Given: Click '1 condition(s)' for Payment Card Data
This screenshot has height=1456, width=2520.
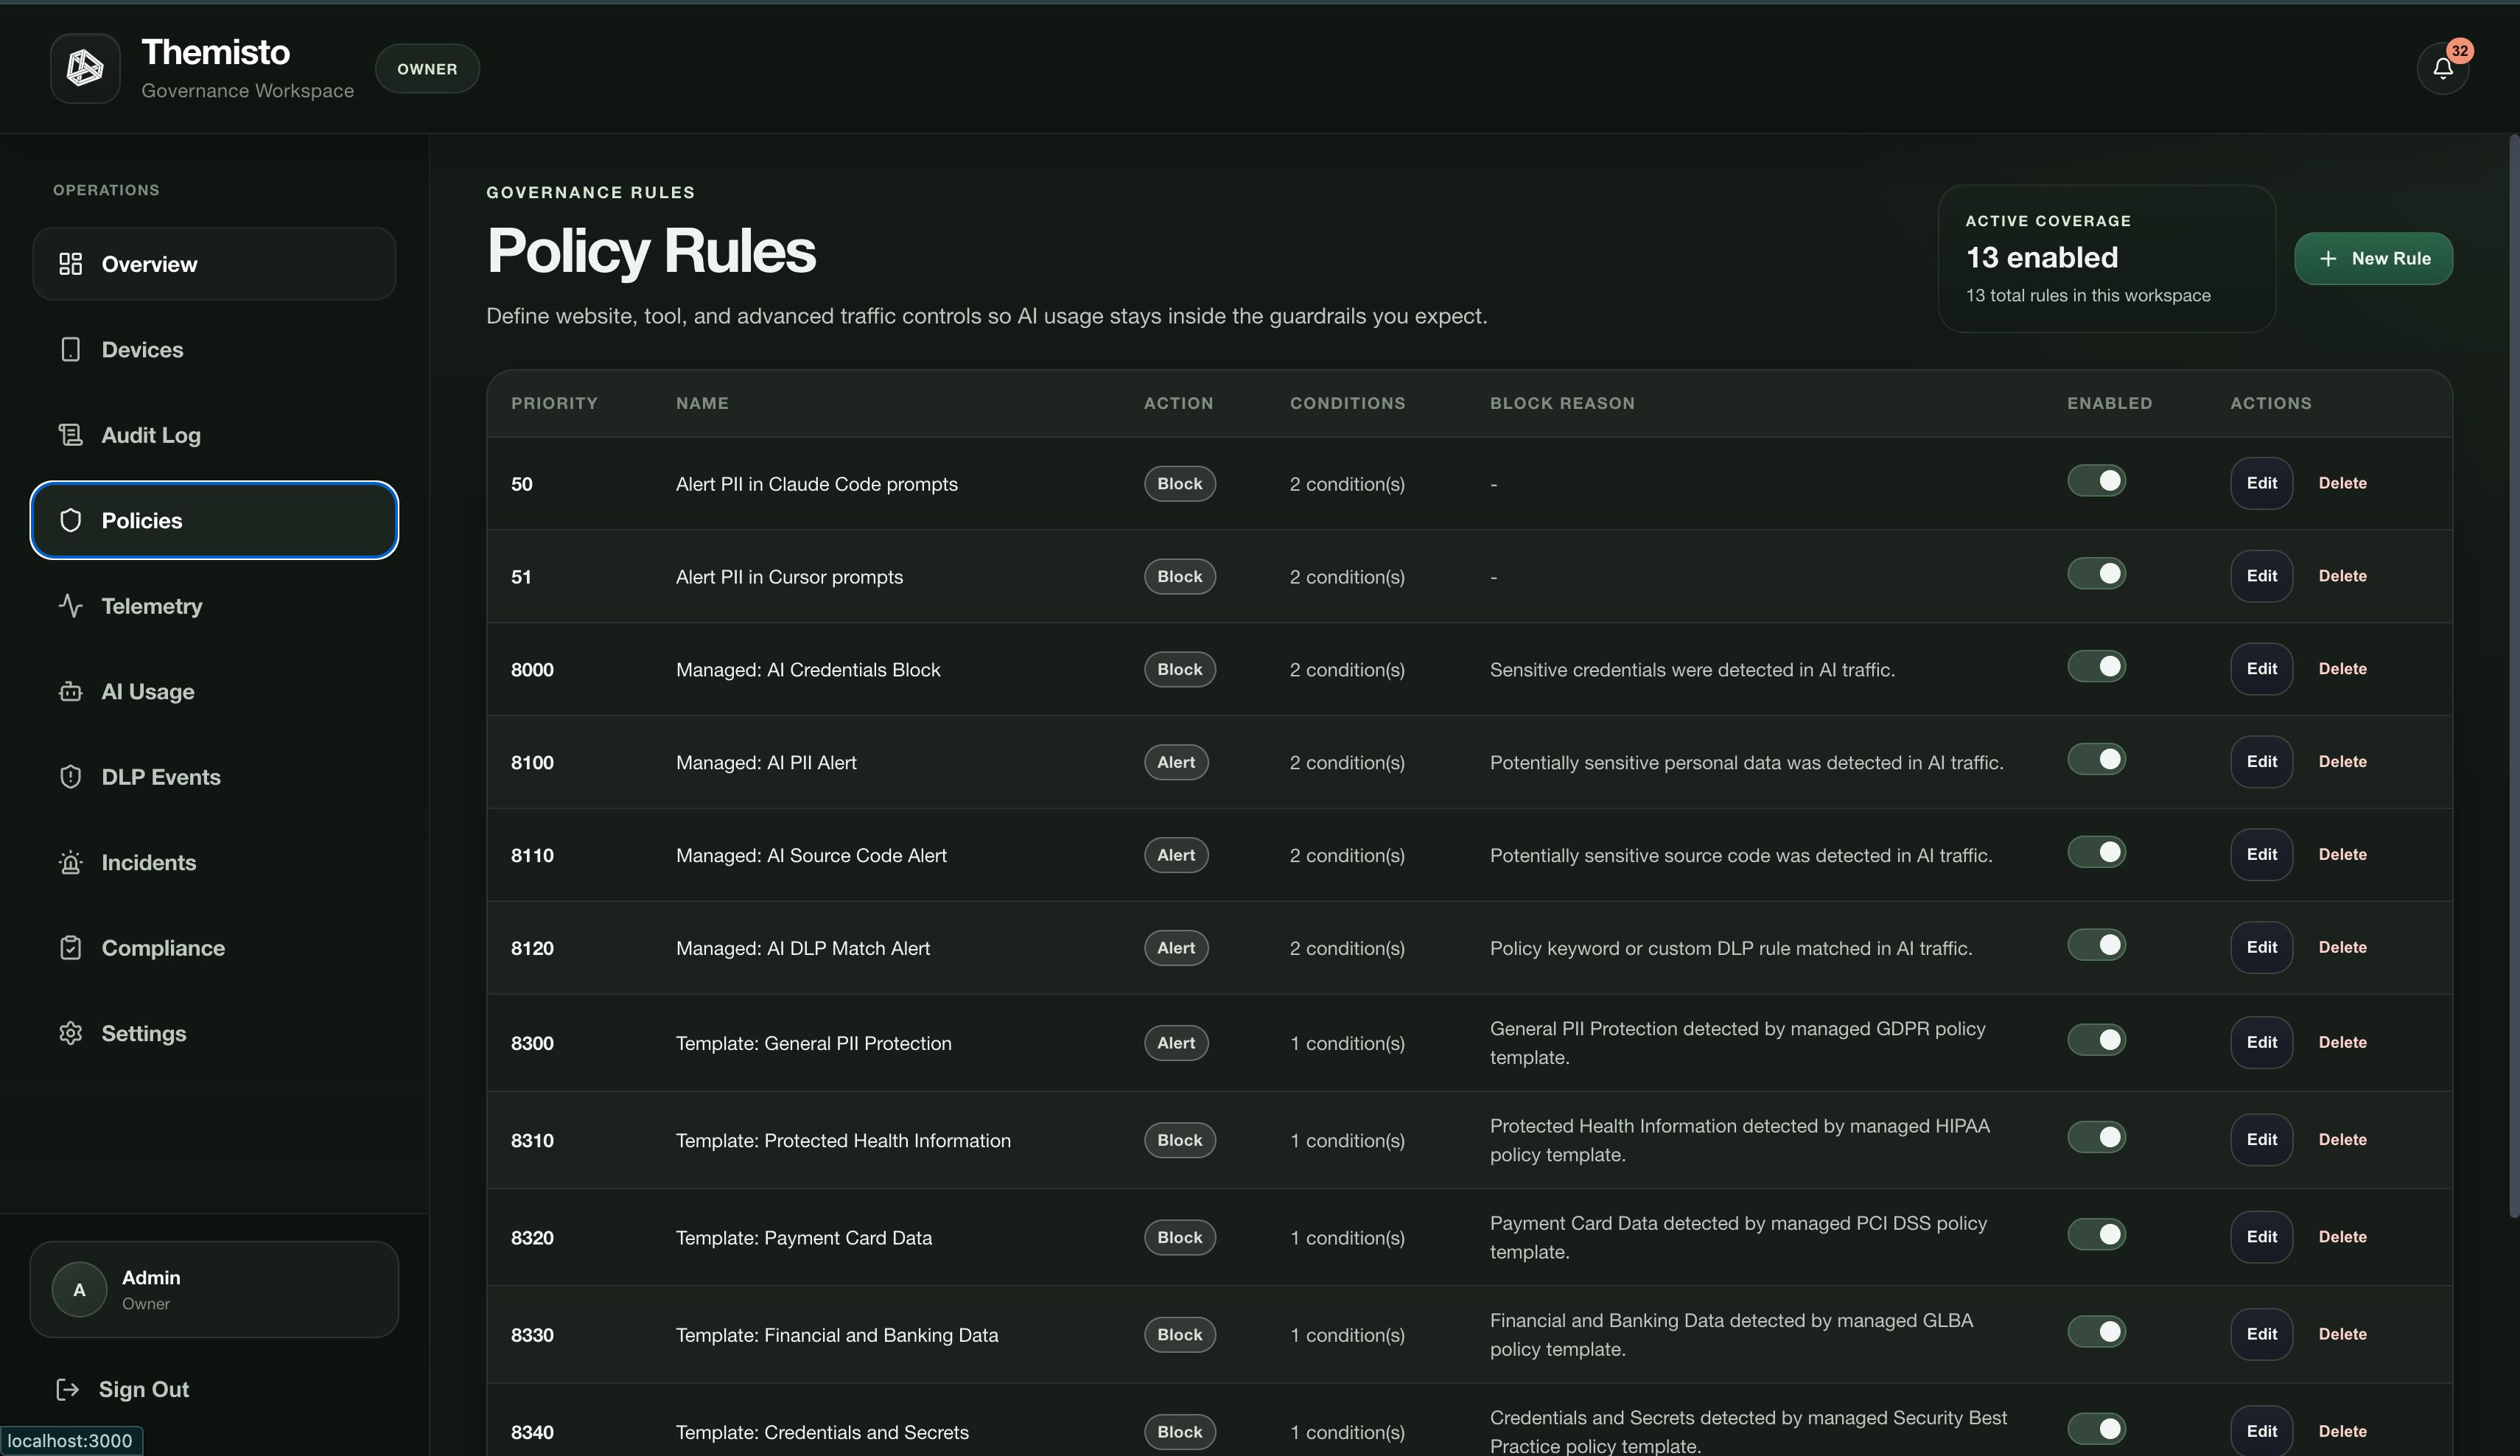Looking at the screenshot, I should tap(1347, 1238).
